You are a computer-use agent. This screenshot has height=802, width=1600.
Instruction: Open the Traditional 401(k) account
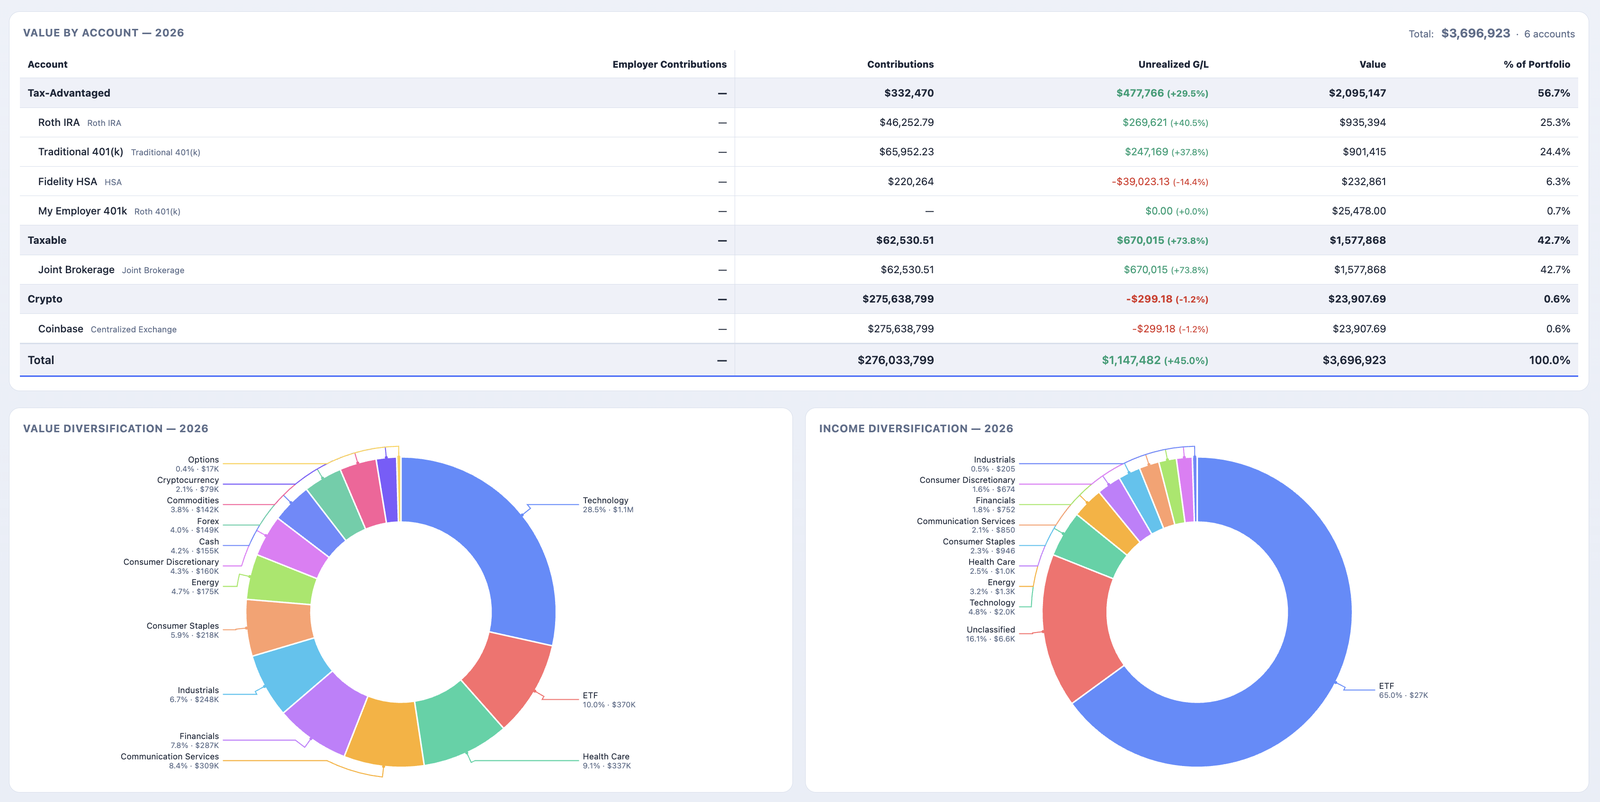(799, 152)
